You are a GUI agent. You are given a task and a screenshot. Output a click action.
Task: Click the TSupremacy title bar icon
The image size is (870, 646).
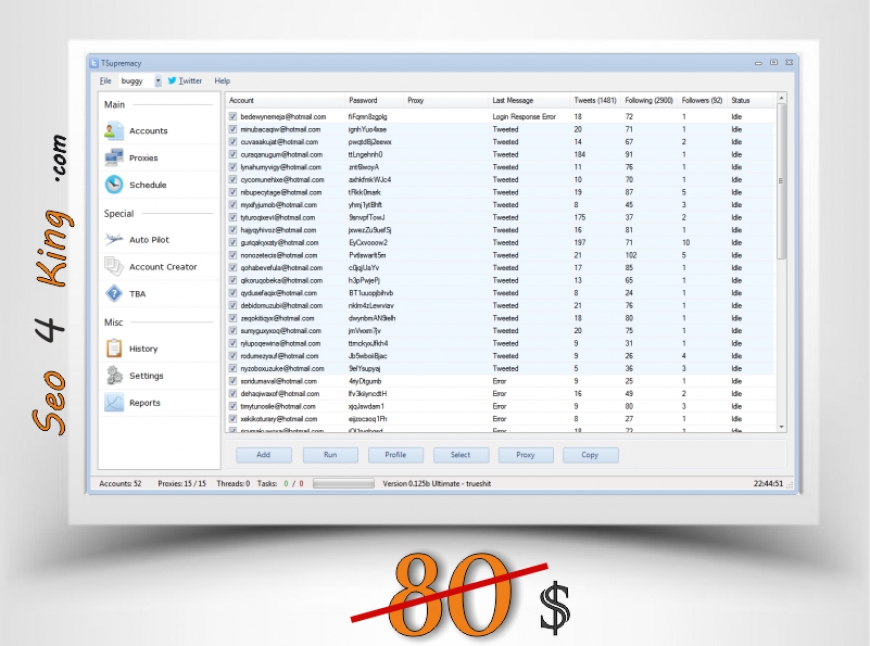pyautogui.click(x=94, y=63)
